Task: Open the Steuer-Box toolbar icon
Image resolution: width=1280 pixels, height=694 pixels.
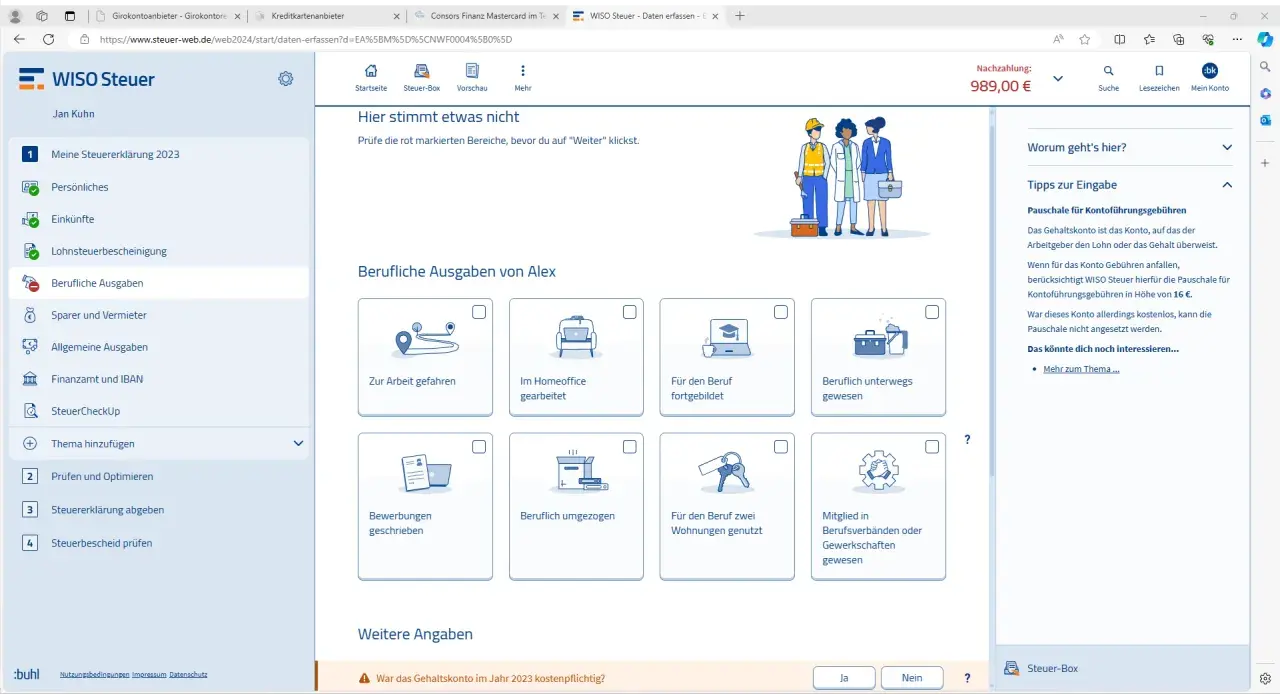Action: tap(422, 71)
